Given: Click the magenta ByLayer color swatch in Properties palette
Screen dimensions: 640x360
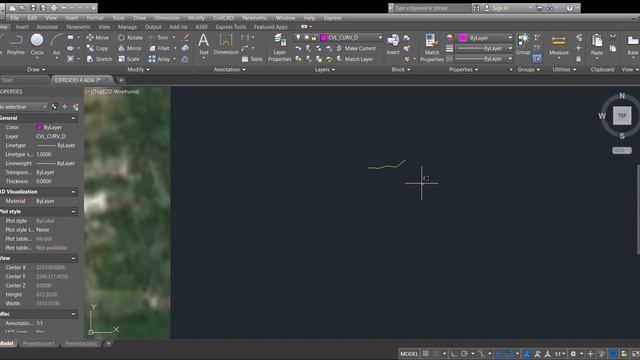Looking at the screenshot, I should [x=40, y=127].
